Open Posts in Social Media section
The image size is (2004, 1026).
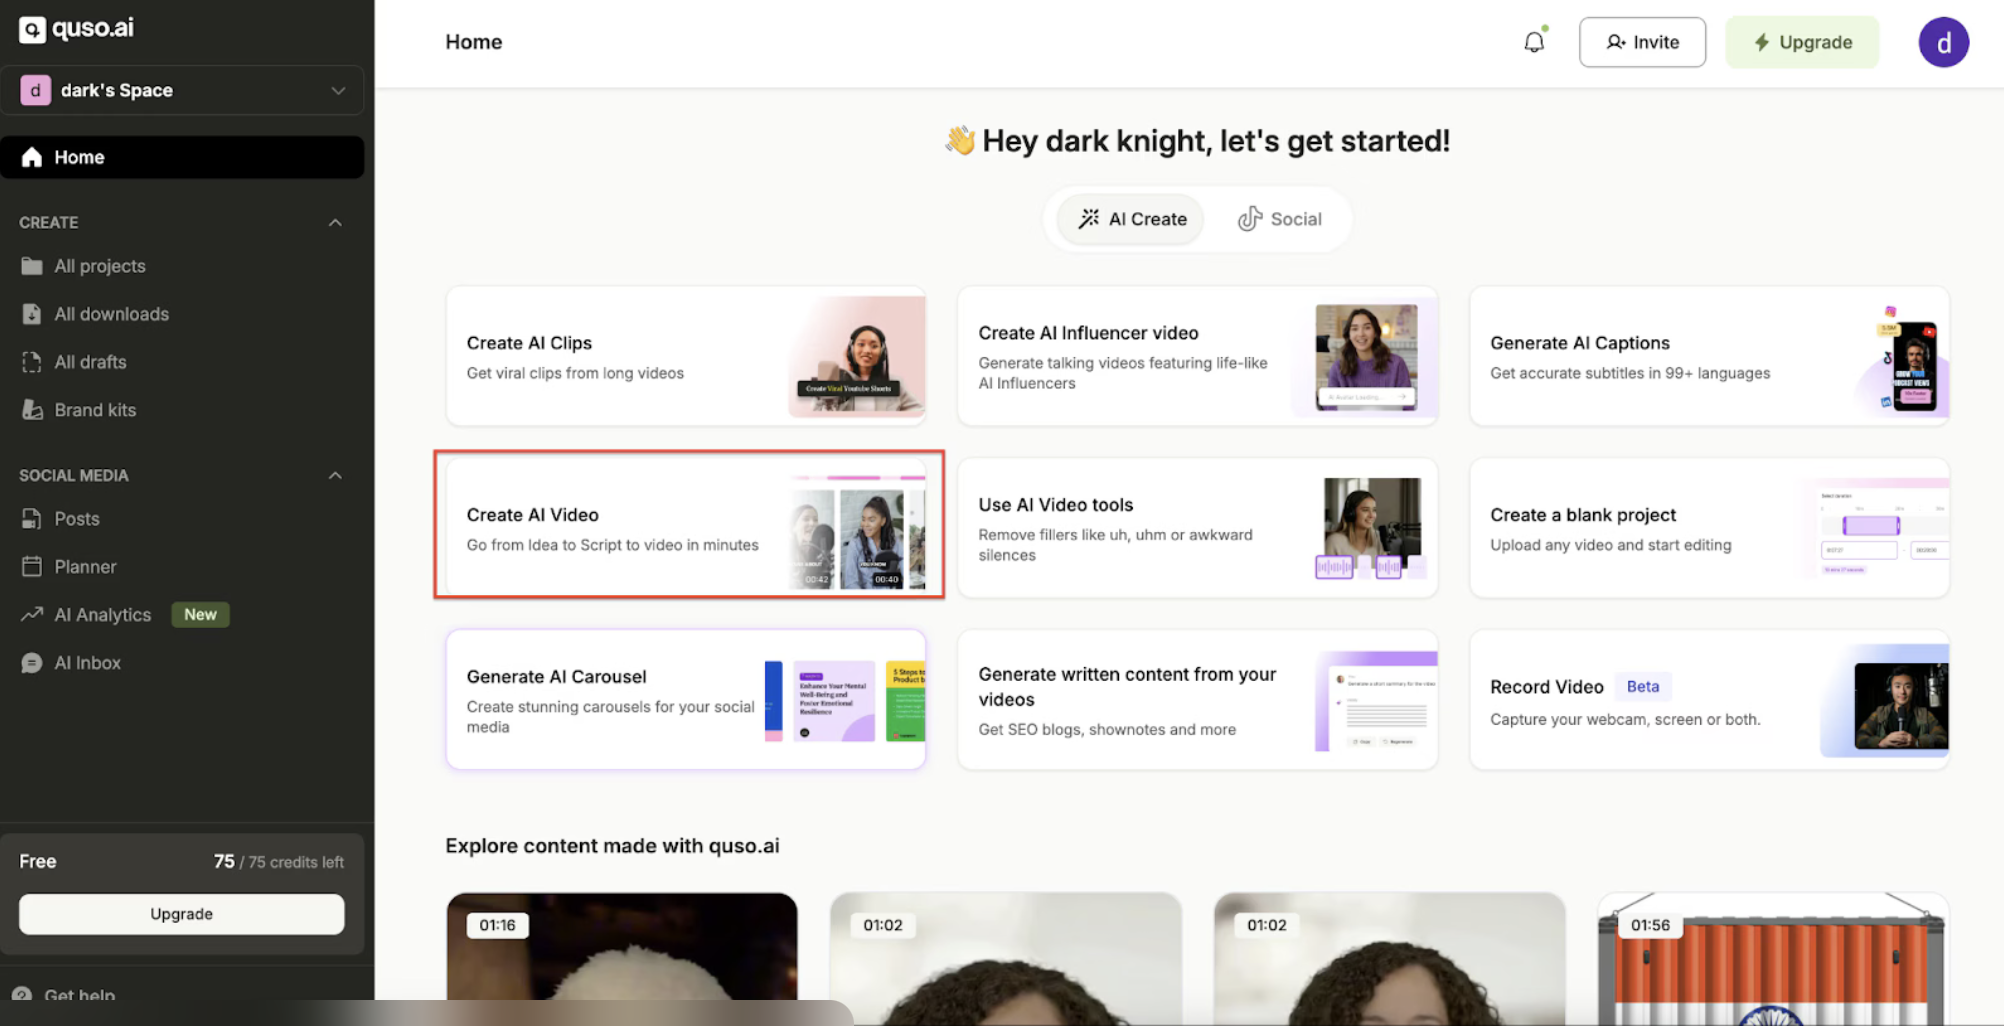click(76, 519)
